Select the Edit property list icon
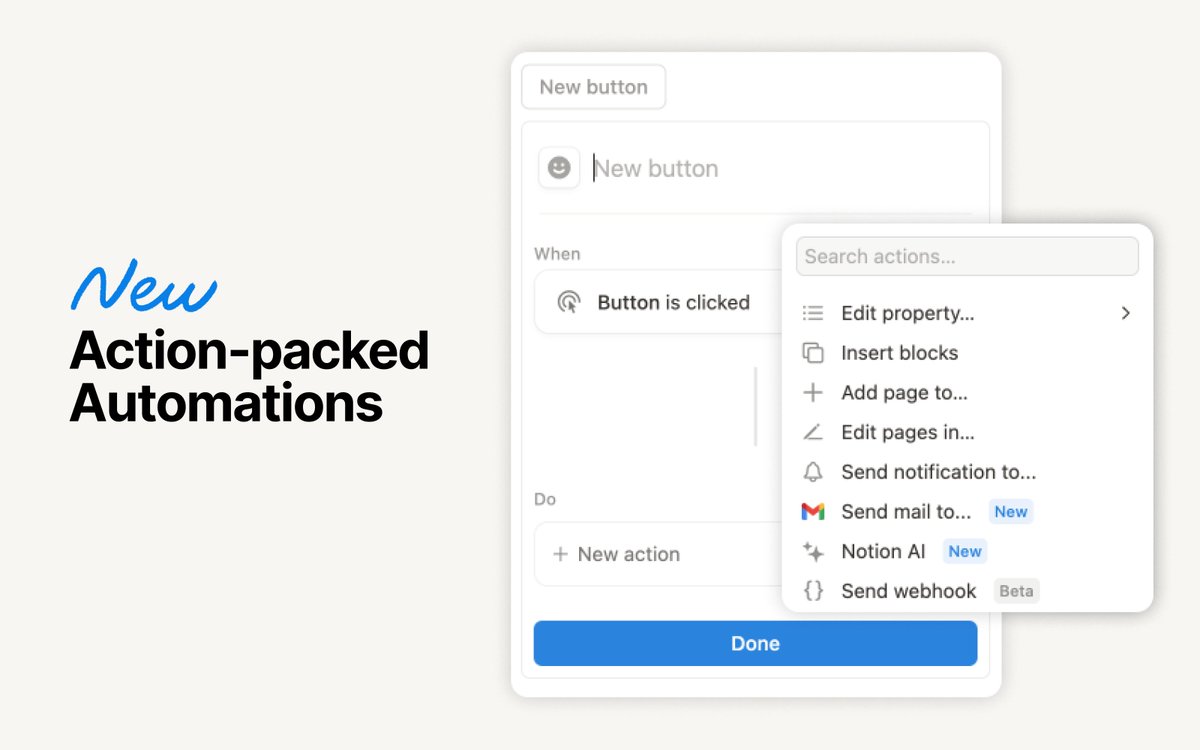Image resolution: width=1200 pixels, height=750 pixels. pyautogui.click(x=813, y=313)
